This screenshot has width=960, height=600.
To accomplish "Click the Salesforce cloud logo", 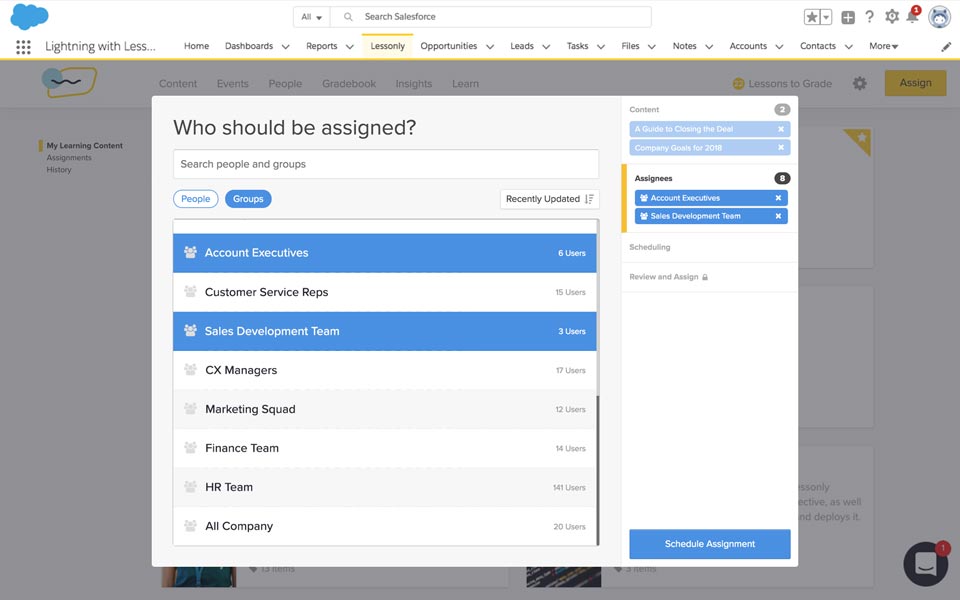I will (x=29, y=16).
